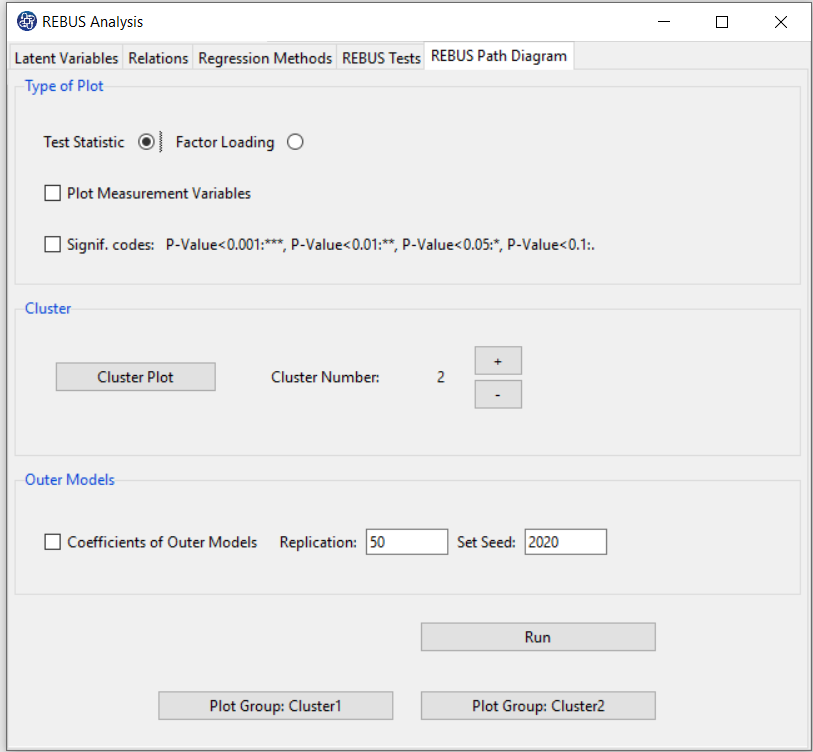
Task: Select the Test Statistic radio button
Action: 147,142
